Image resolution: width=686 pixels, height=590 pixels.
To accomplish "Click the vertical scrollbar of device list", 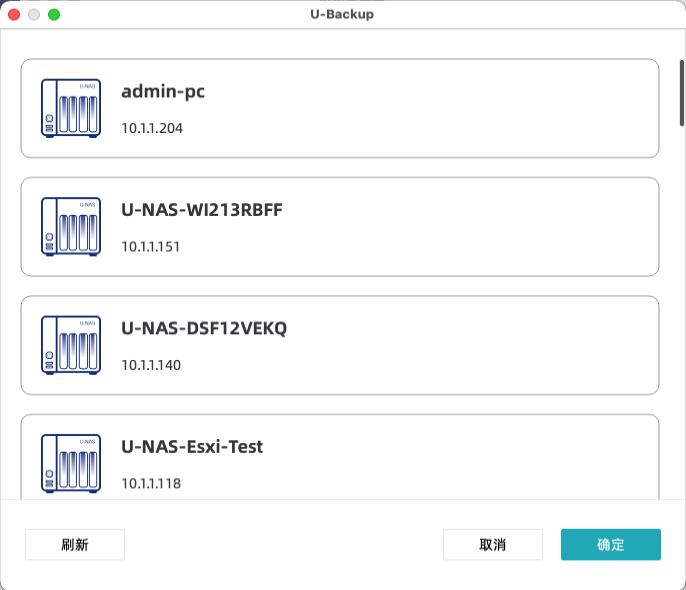I will 681,92.
